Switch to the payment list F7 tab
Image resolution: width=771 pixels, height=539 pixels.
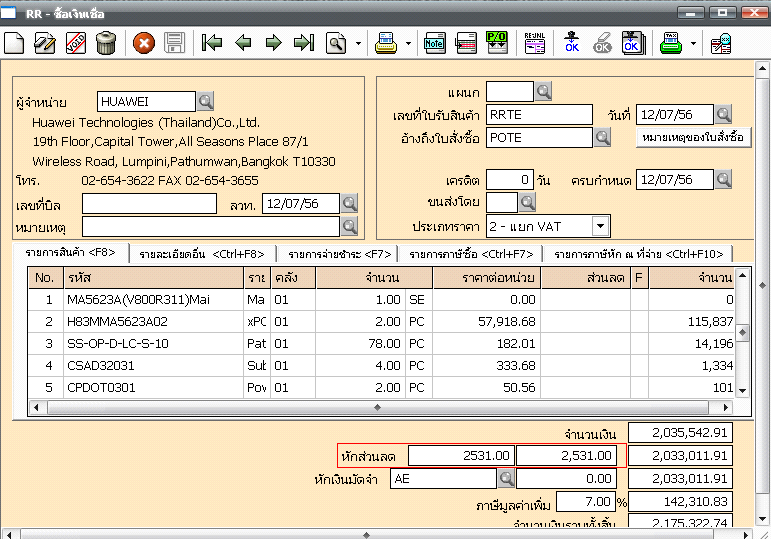(337, 254)
